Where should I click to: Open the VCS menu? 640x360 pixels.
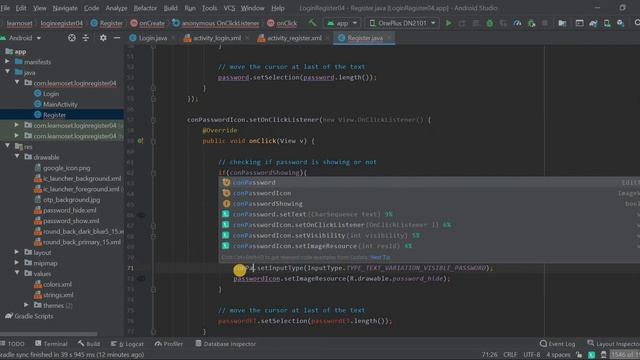229,8
